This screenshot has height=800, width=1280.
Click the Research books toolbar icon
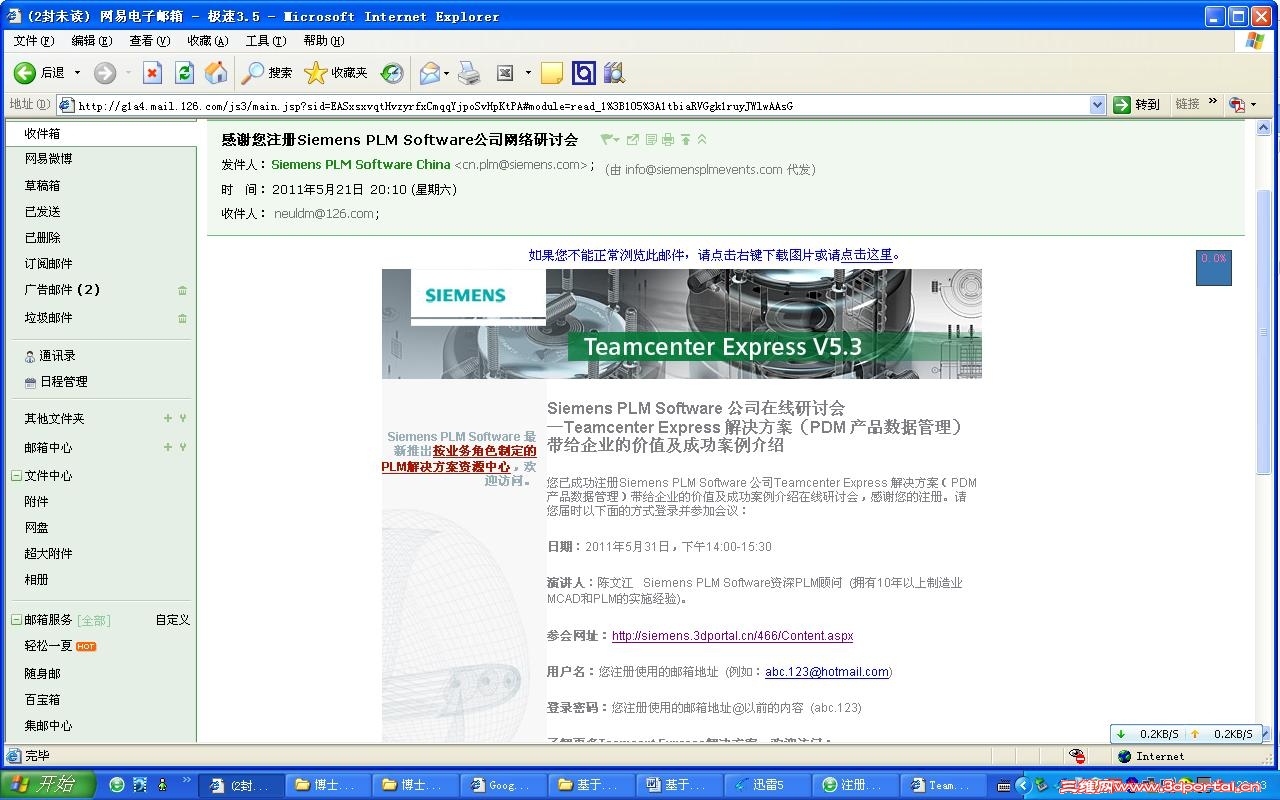tap(614, 73)
